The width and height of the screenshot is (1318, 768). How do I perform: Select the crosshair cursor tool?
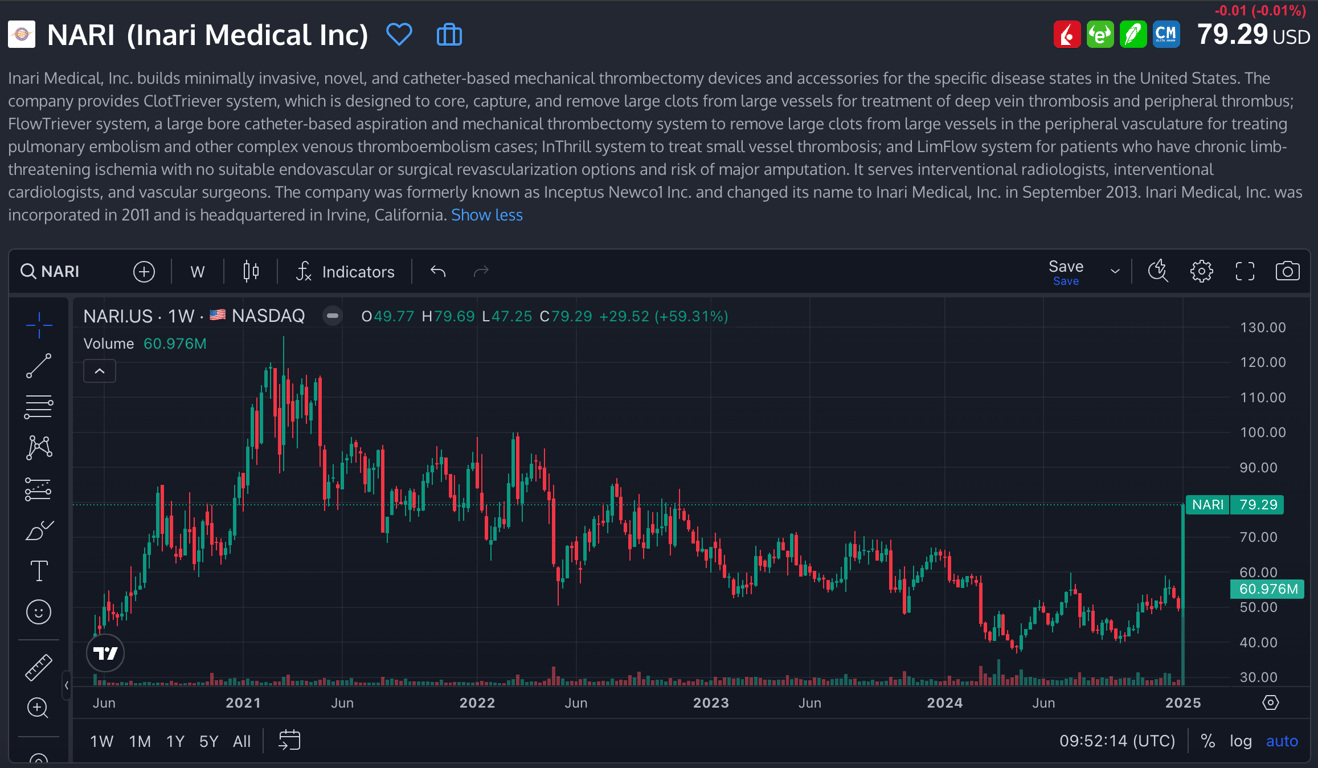[39, 325]
